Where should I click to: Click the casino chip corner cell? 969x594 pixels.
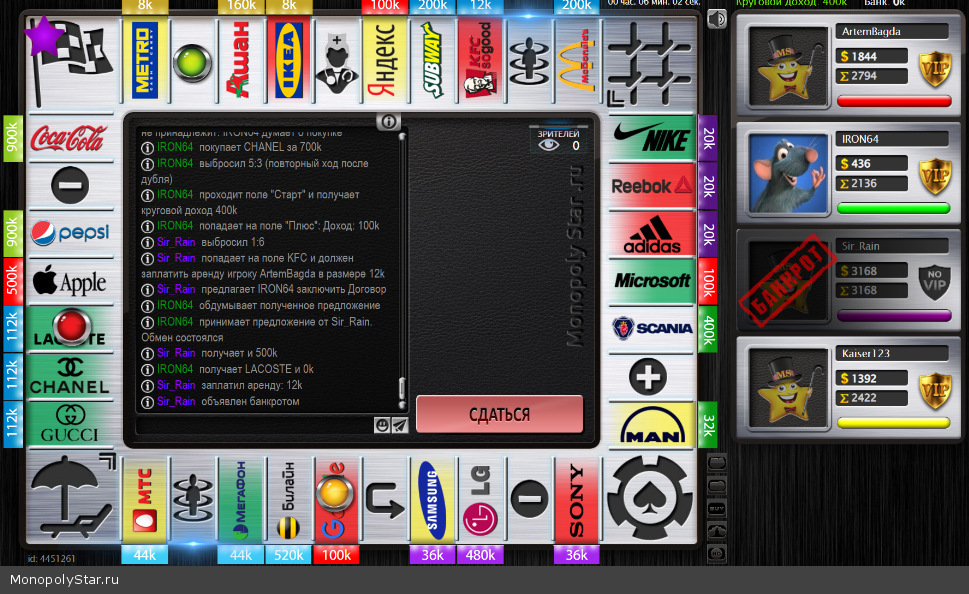coord(650,498)
